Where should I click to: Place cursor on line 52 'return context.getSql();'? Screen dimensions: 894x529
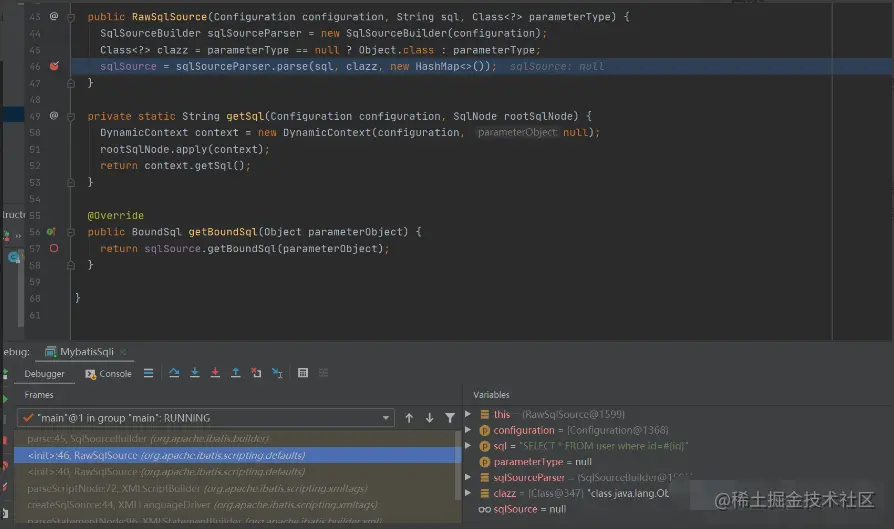(175, 166)
